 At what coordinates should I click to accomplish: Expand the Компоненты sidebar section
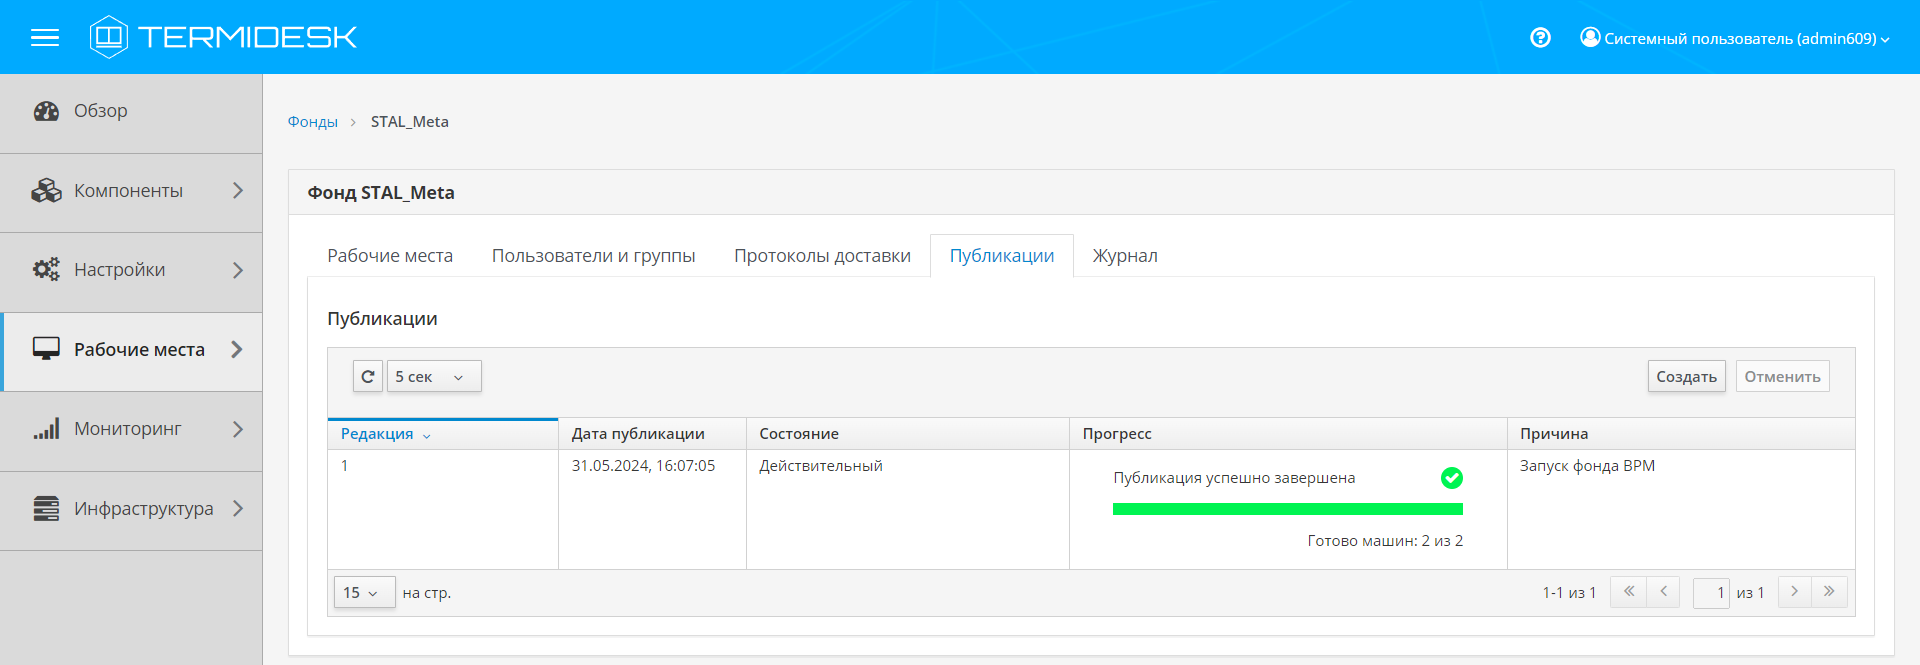[x=131, y=191]
